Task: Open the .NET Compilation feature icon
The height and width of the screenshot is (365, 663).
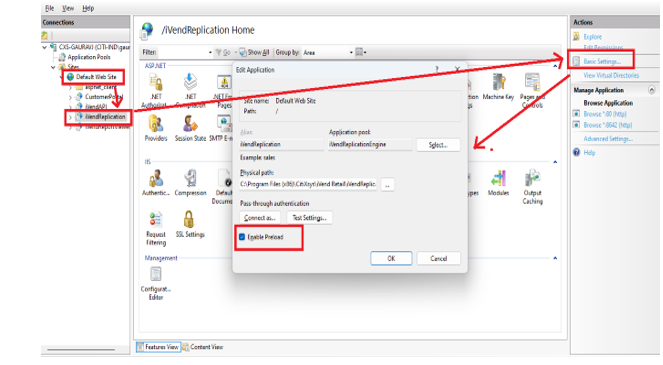Action: [190, 82]
